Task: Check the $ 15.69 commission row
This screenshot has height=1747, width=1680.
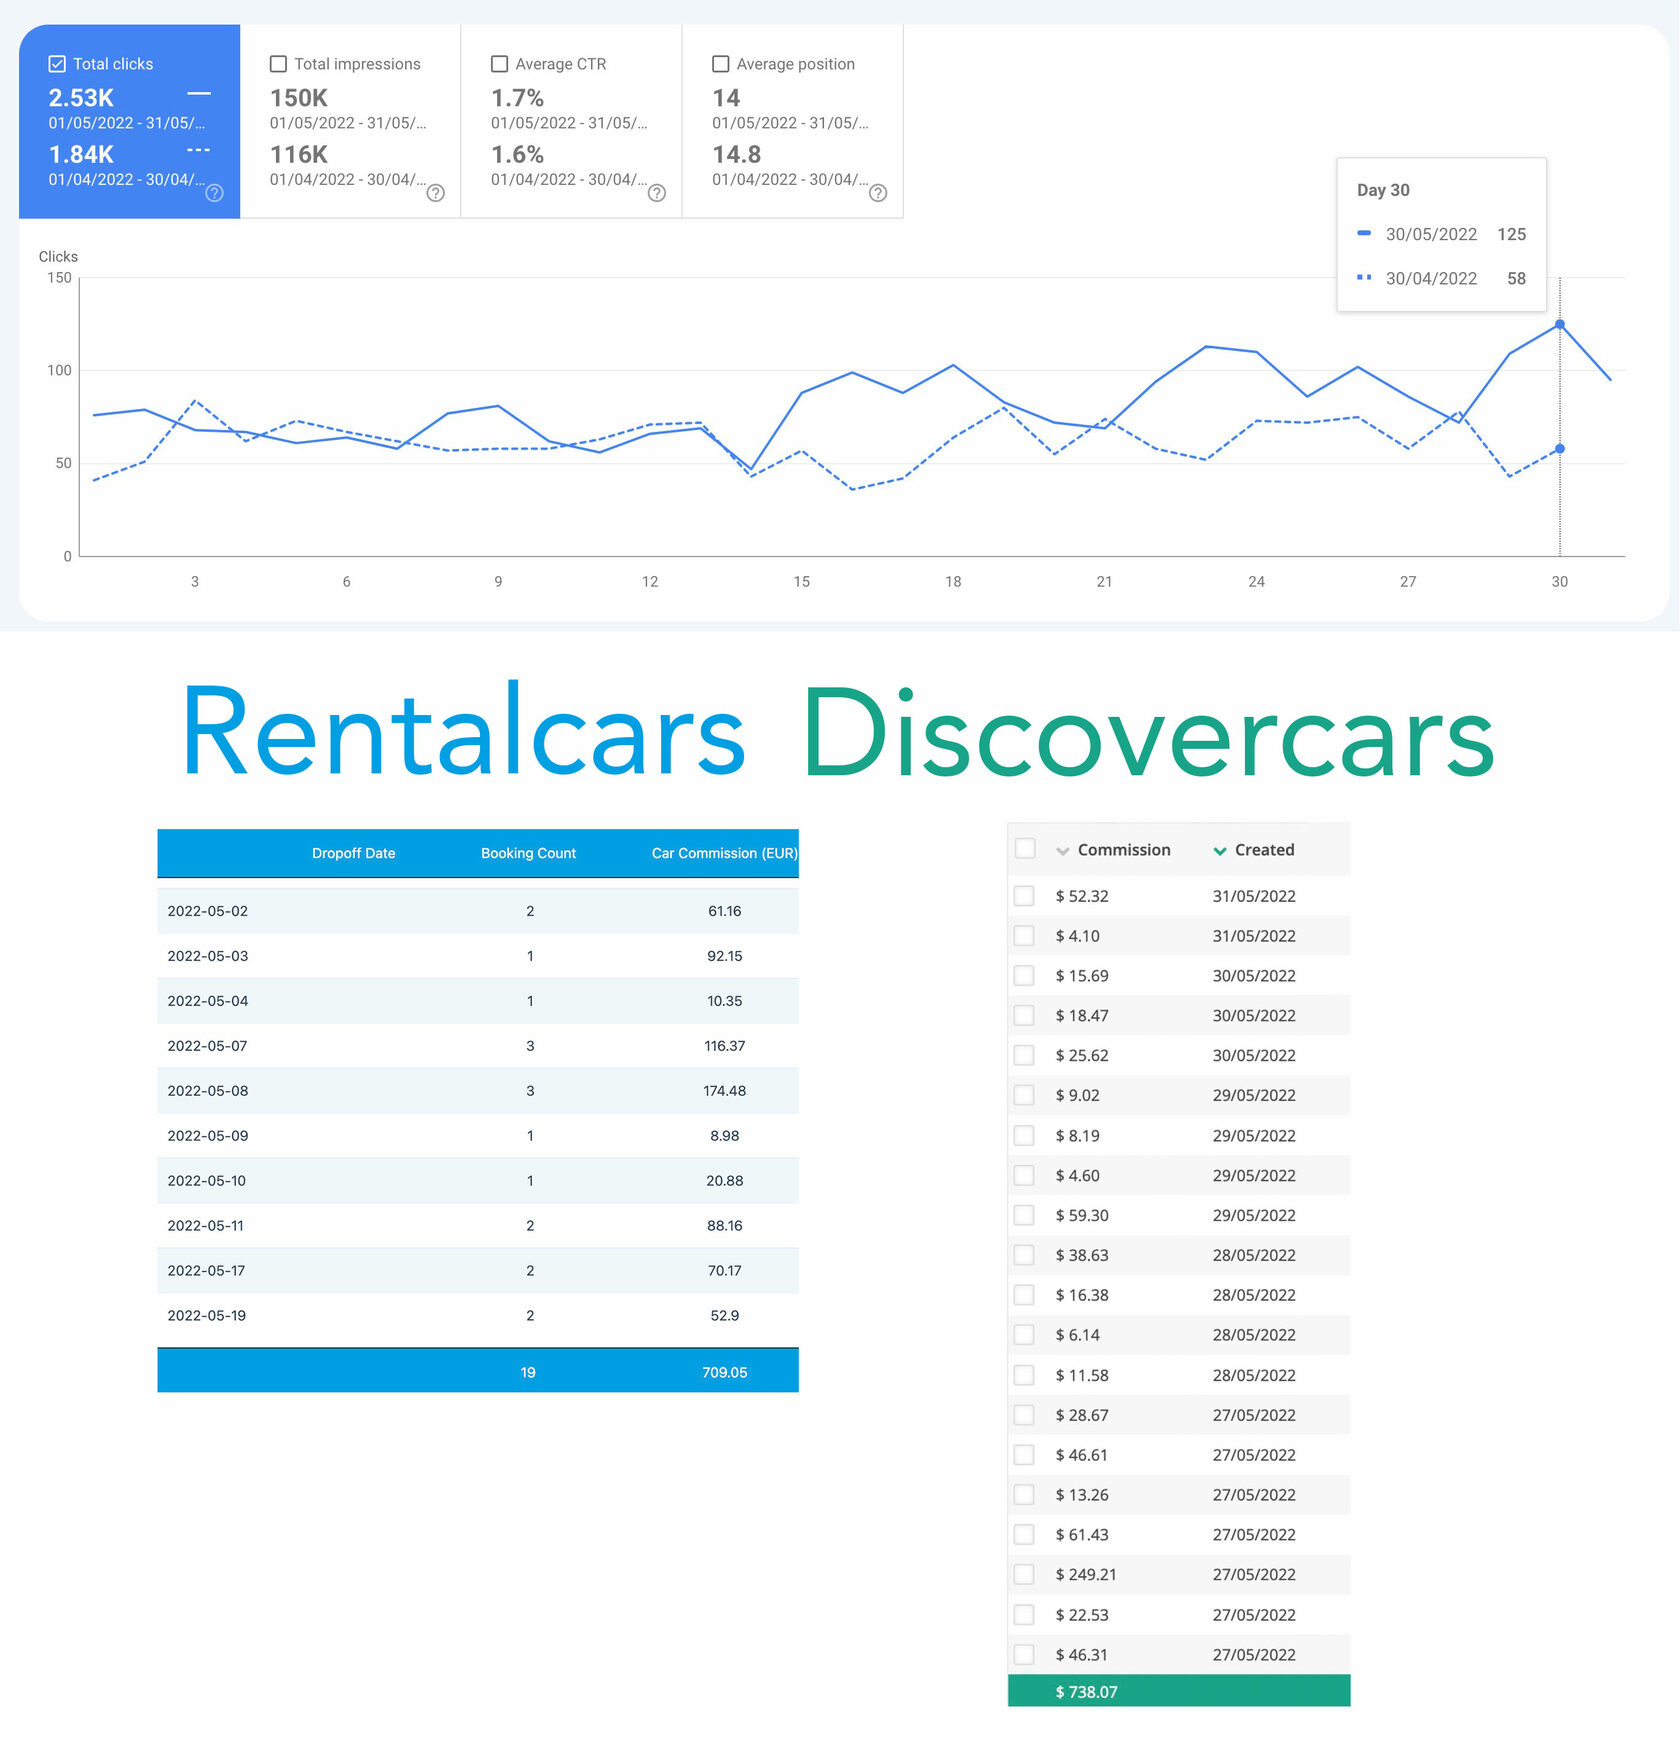Action: pyautogui.click(x=1024, y=976)
